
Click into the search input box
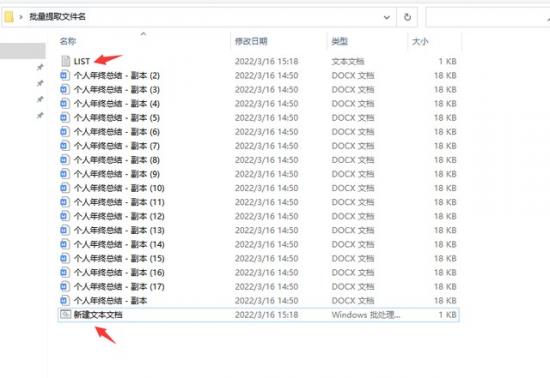[488, 17]
